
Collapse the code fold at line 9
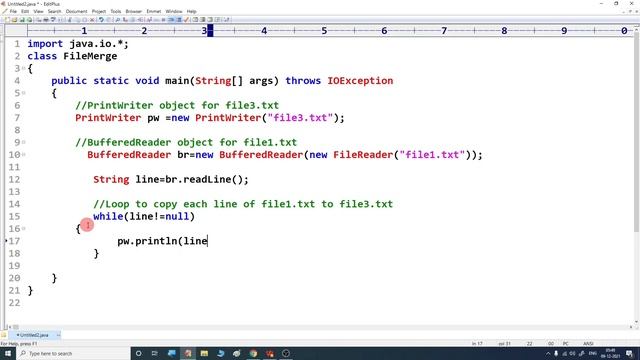(x=24, y=142)
